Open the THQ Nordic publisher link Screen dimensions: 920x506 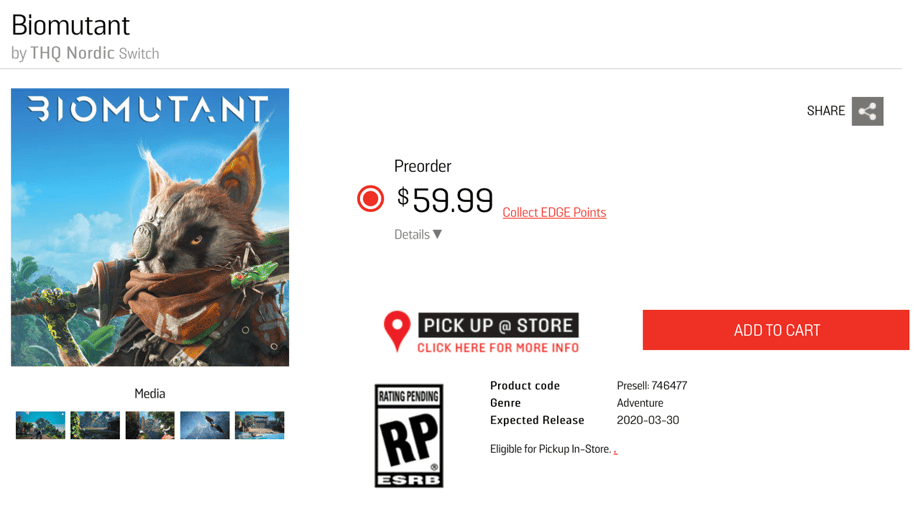pos(72,53)
